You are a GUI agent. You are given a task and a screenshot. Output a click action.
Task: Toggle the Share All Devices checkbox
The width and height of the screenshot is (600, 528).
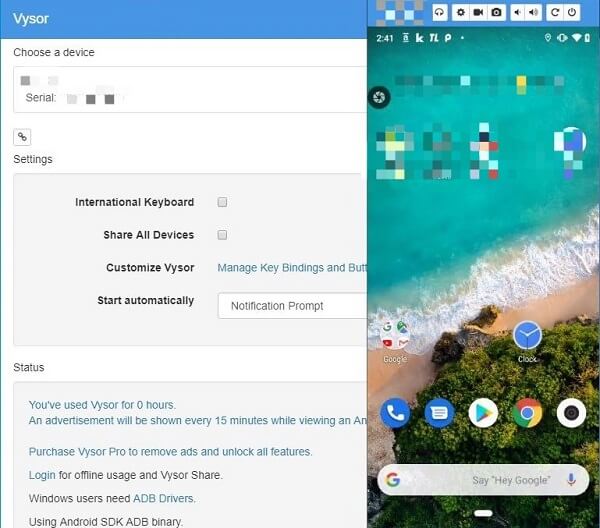coord(222,235)
